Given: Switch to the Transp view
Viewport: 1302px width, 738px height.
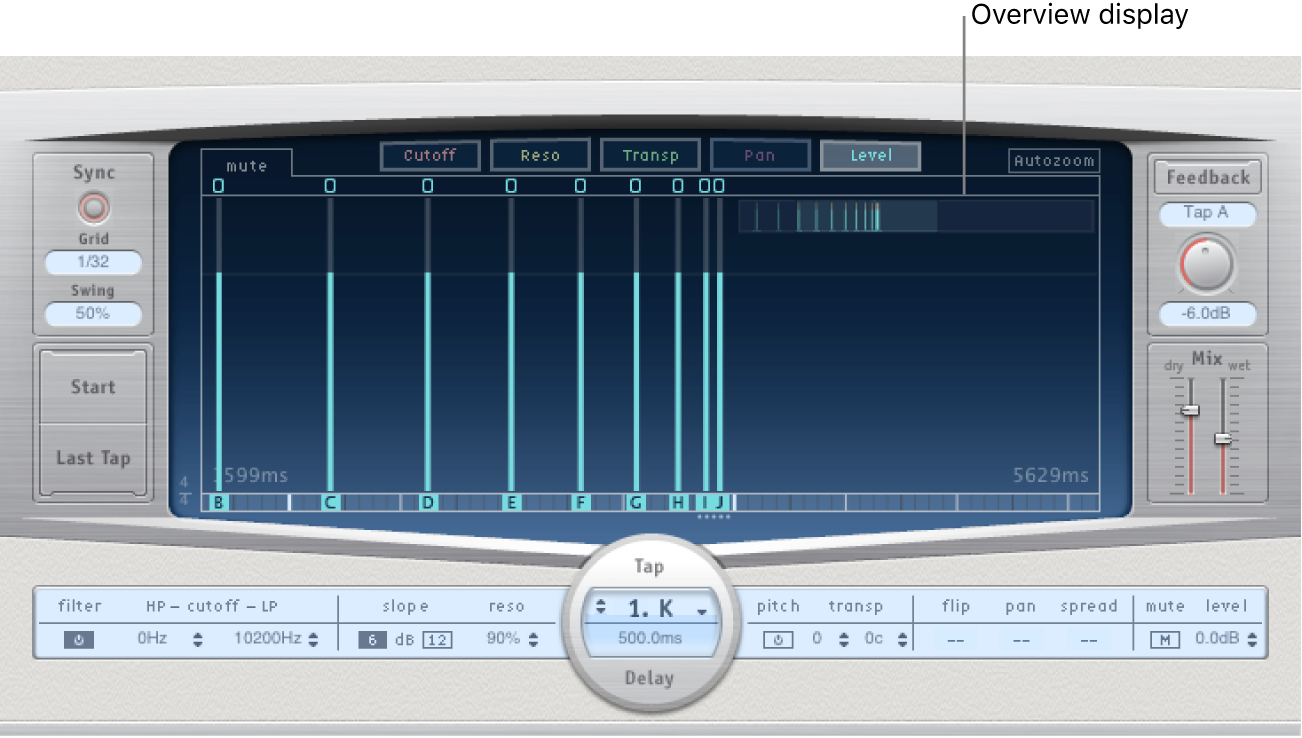Looking at the screenshot, I should tap(650, 155).
